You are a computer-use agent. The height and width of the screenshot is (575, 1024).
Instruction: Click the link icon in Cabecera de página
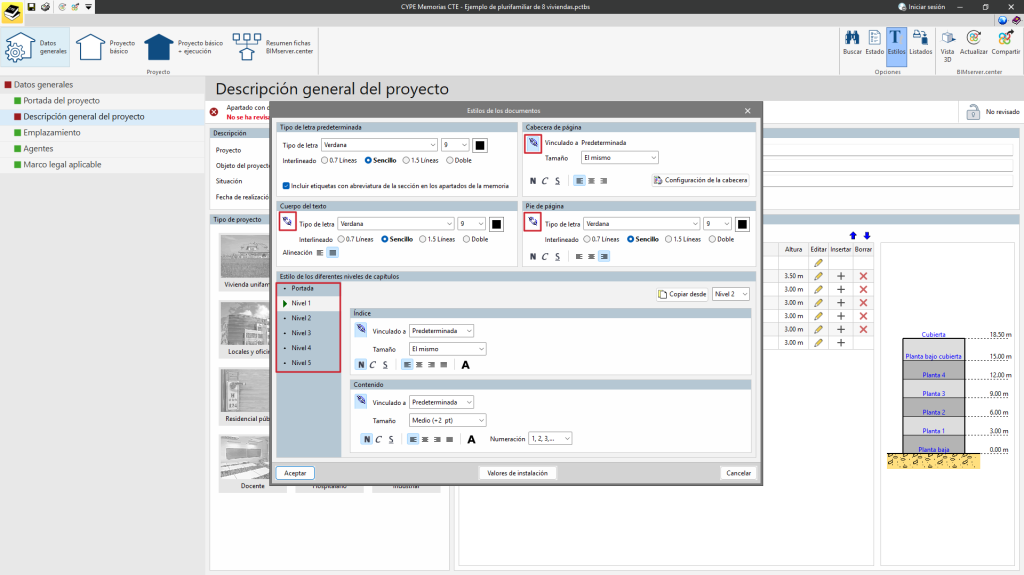click(533, 143)
